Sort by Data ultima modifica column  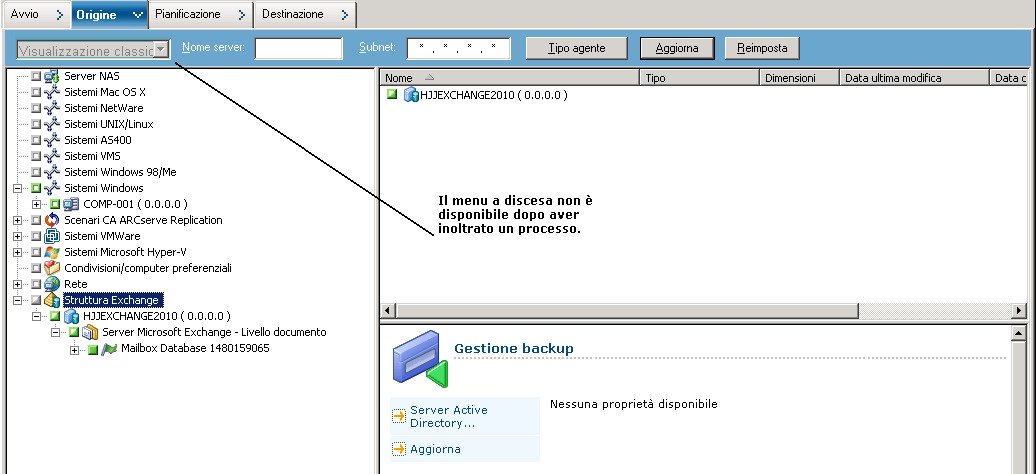[x=914, y=78]
